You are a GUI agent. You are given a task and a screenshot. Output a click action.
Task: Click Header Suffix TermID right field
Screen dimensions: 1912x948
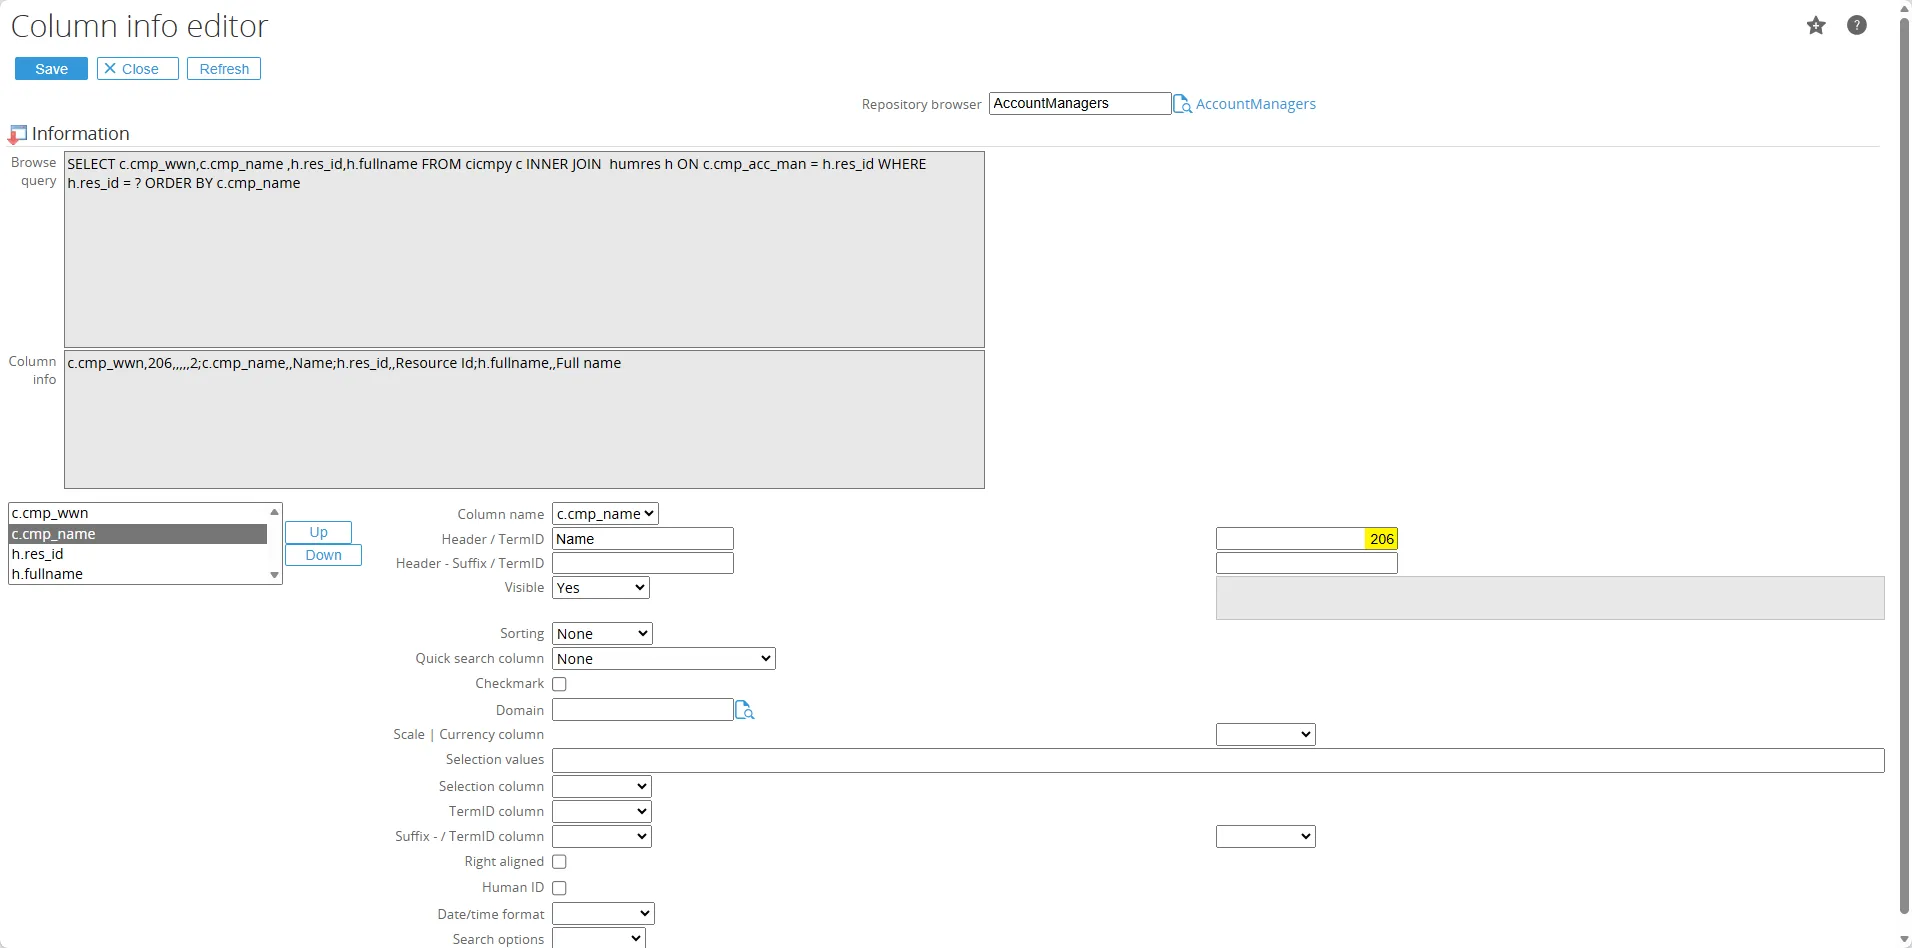(1307, 563)
